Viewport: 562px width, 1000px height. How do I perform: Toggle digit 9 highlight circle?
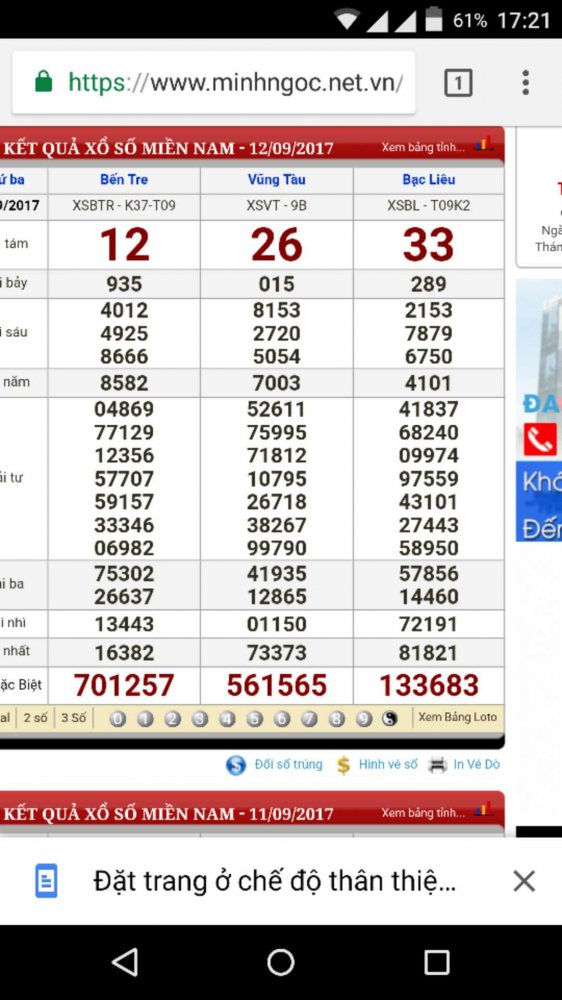pyautogui.click(x=364, y=719)
